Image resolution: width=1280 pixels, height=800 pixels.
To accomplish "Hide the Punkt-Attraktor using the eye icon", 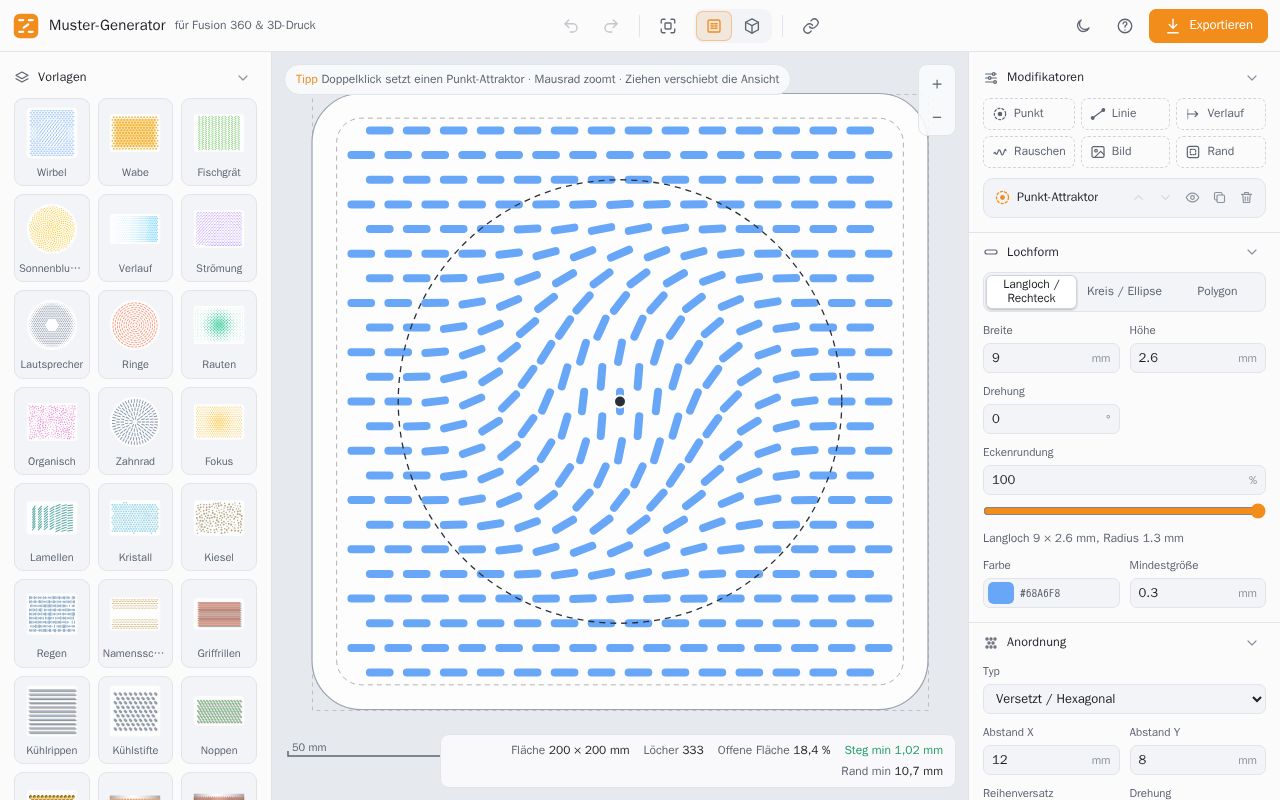I will pyautogui.click(x=1192, y=198).
